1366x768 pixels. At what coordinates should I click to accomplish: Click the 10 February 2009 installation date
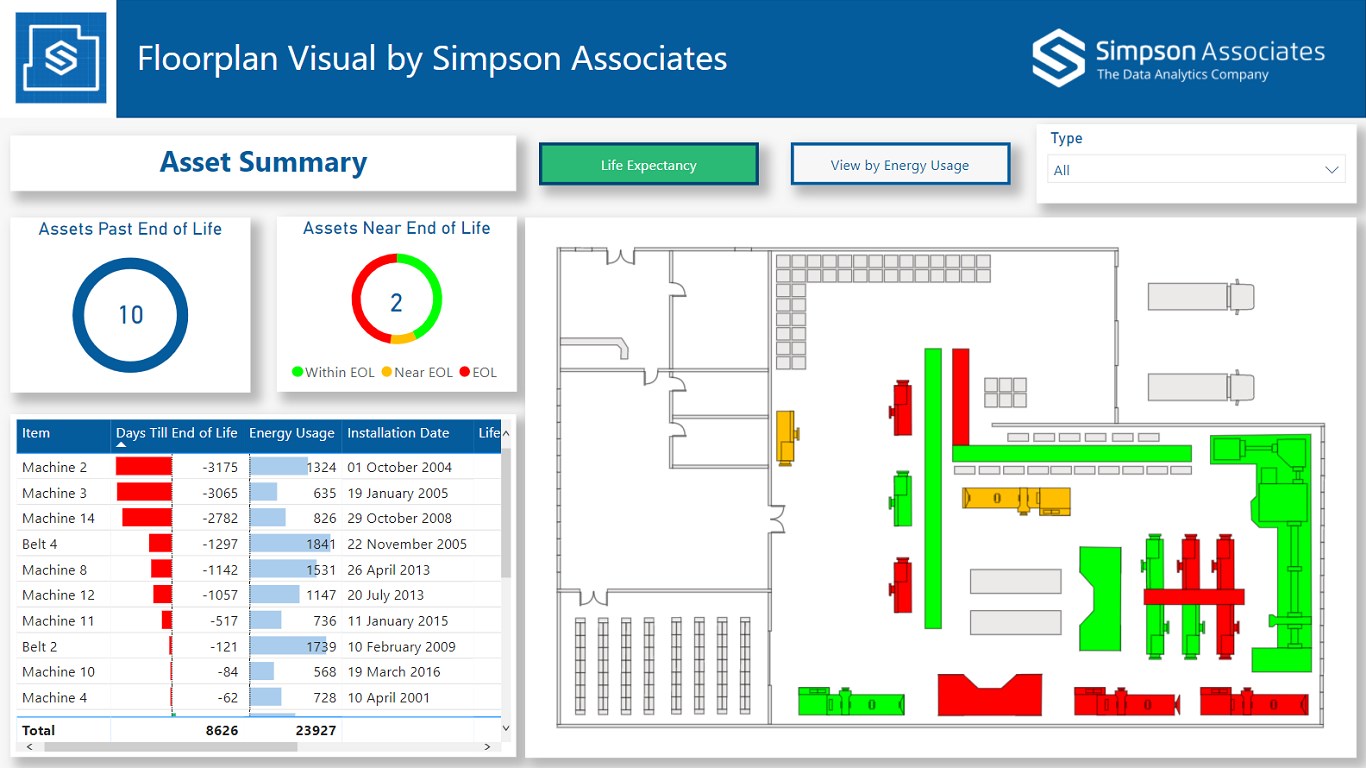[x=401, y=647]
